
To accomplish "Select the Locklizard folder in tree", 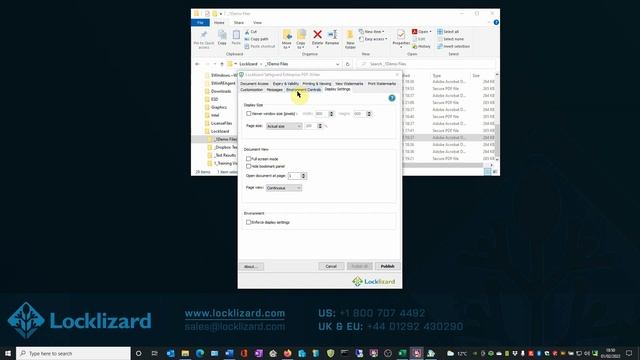I will [220, 131].
